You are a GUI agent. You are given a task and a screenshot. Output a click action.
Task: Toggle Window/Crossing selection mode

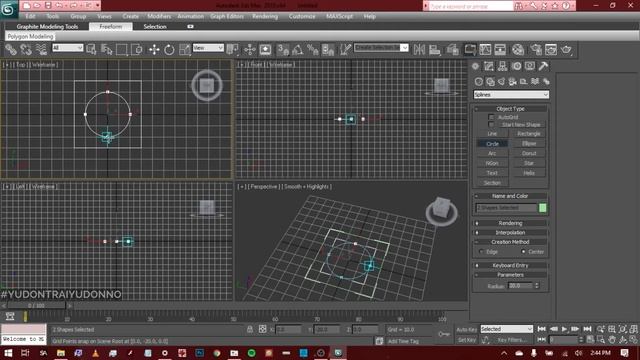tap(137, 50)
